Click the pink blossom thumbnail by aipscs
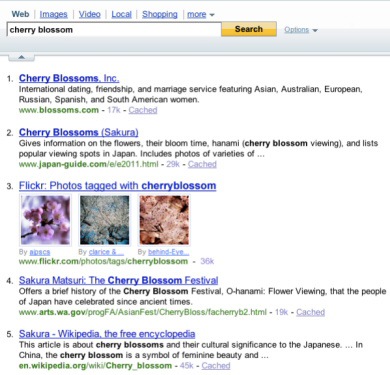This screenshot has width=390, height=375. pyautogui.click(x=46, y=220)
